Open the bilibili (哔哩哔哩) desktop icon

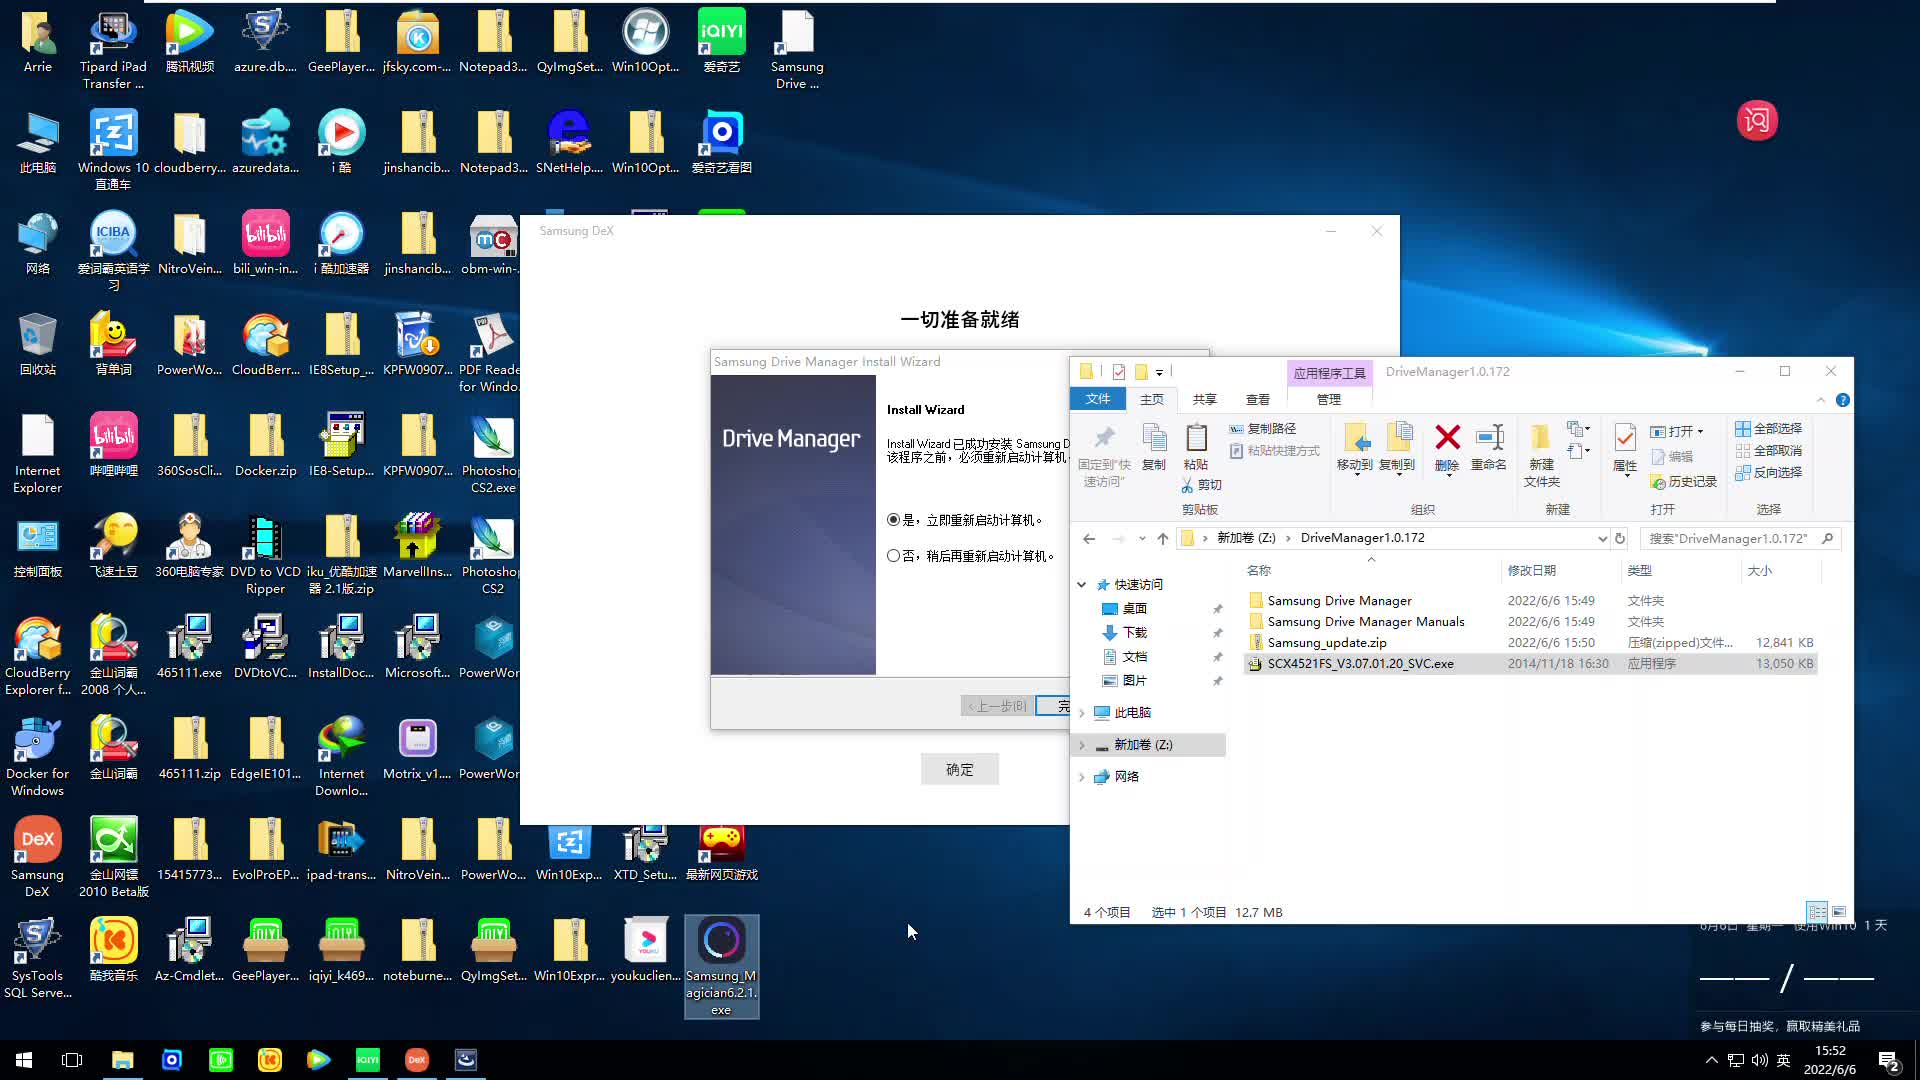(113, 444)
